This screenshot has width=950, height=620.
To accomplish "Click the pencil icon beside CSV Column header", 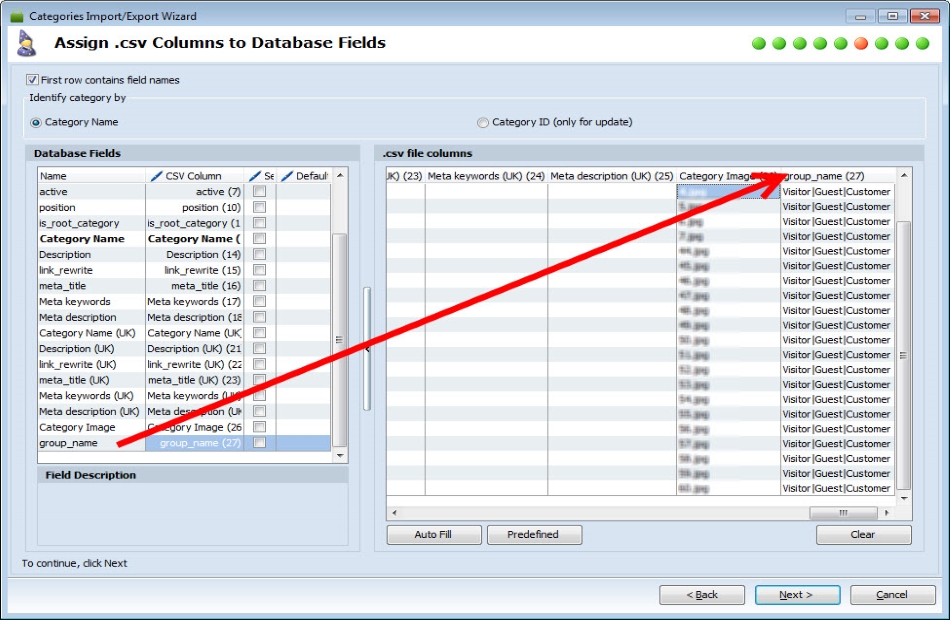I will (156, 176).
